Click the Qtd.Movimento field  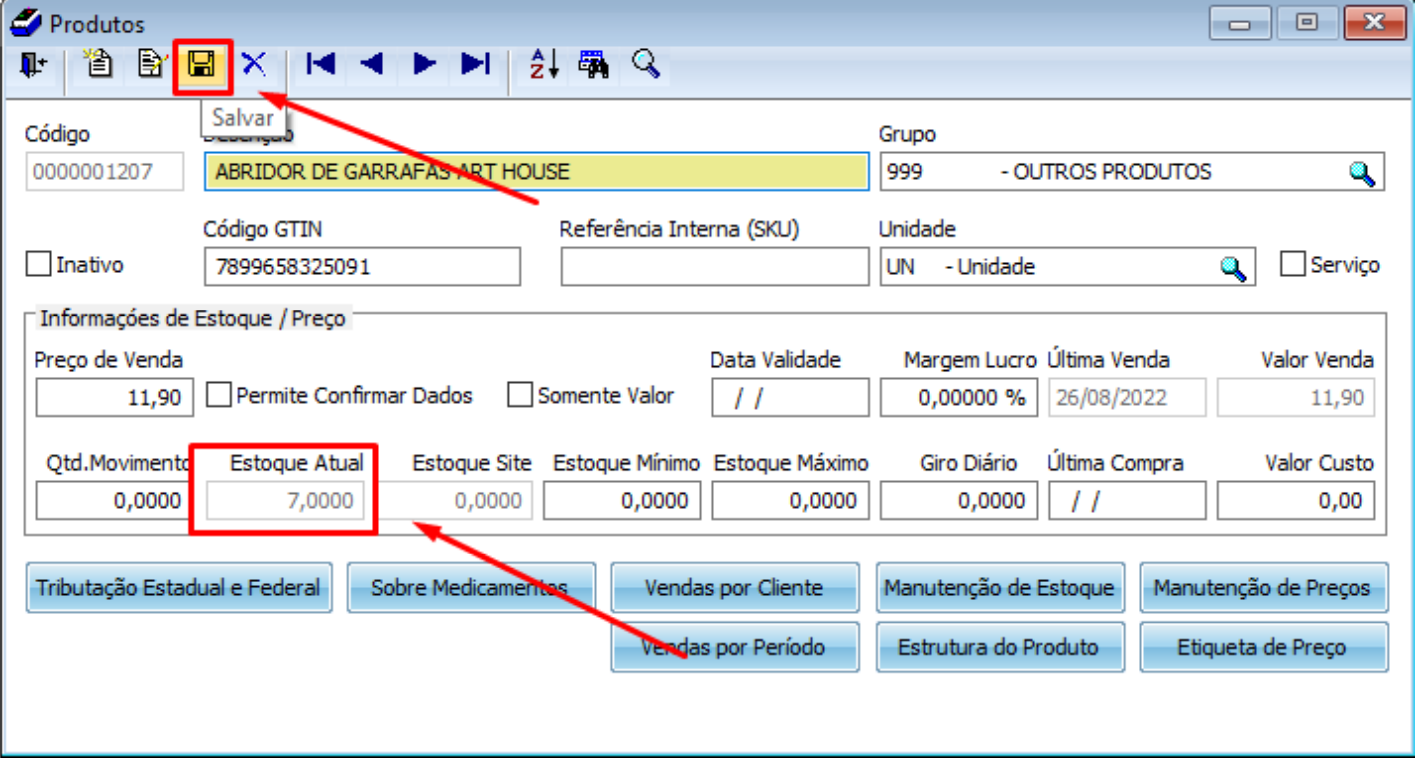tap(114, 501)
